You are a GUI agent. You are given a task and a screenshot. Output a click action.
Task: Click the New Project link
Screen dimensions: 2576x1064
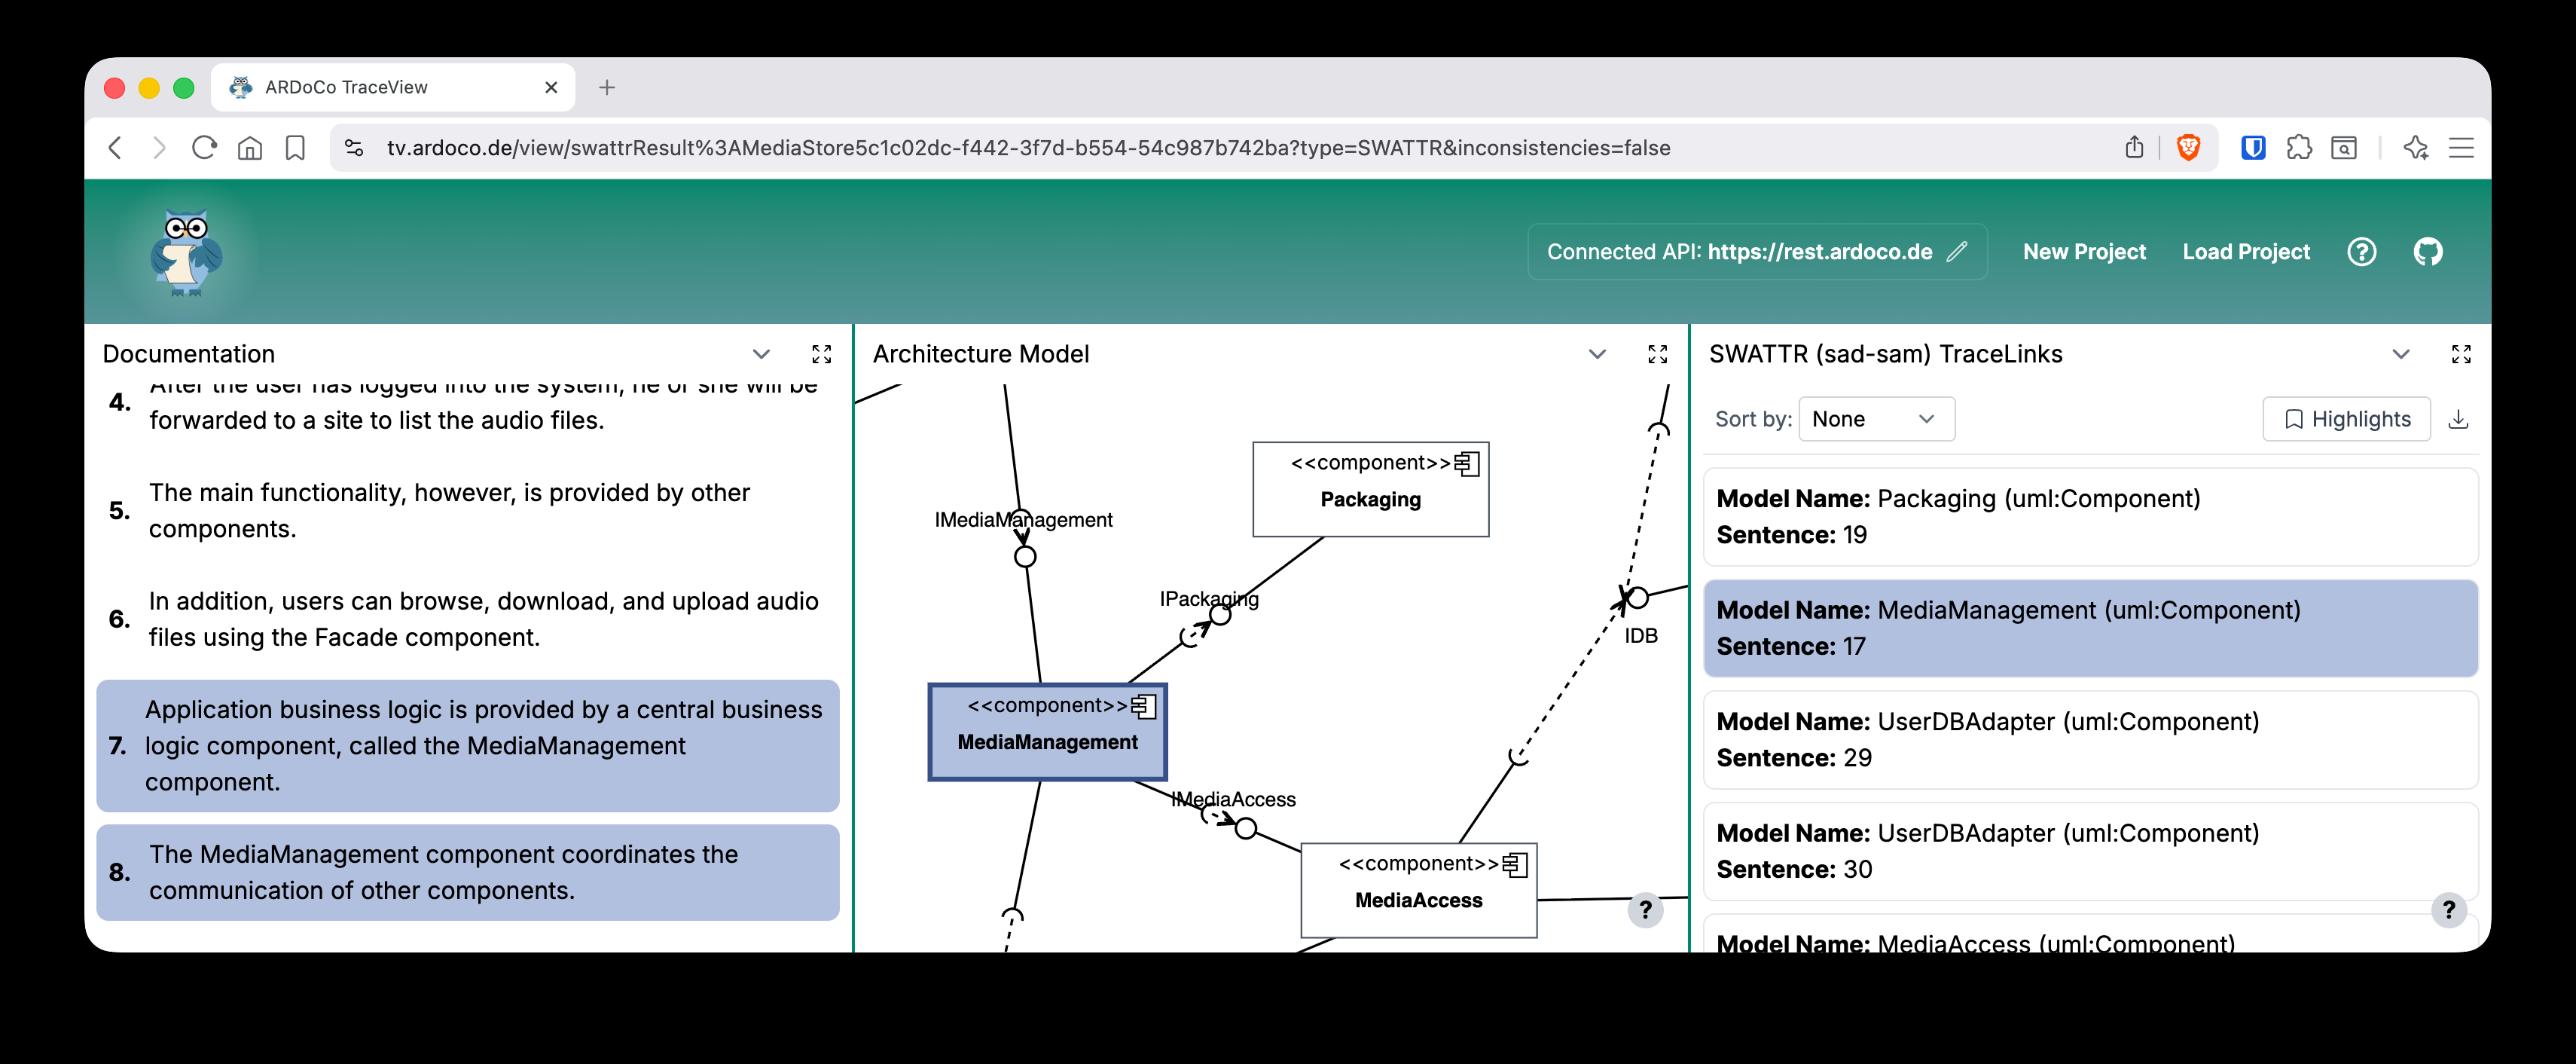click(2084, 252)
